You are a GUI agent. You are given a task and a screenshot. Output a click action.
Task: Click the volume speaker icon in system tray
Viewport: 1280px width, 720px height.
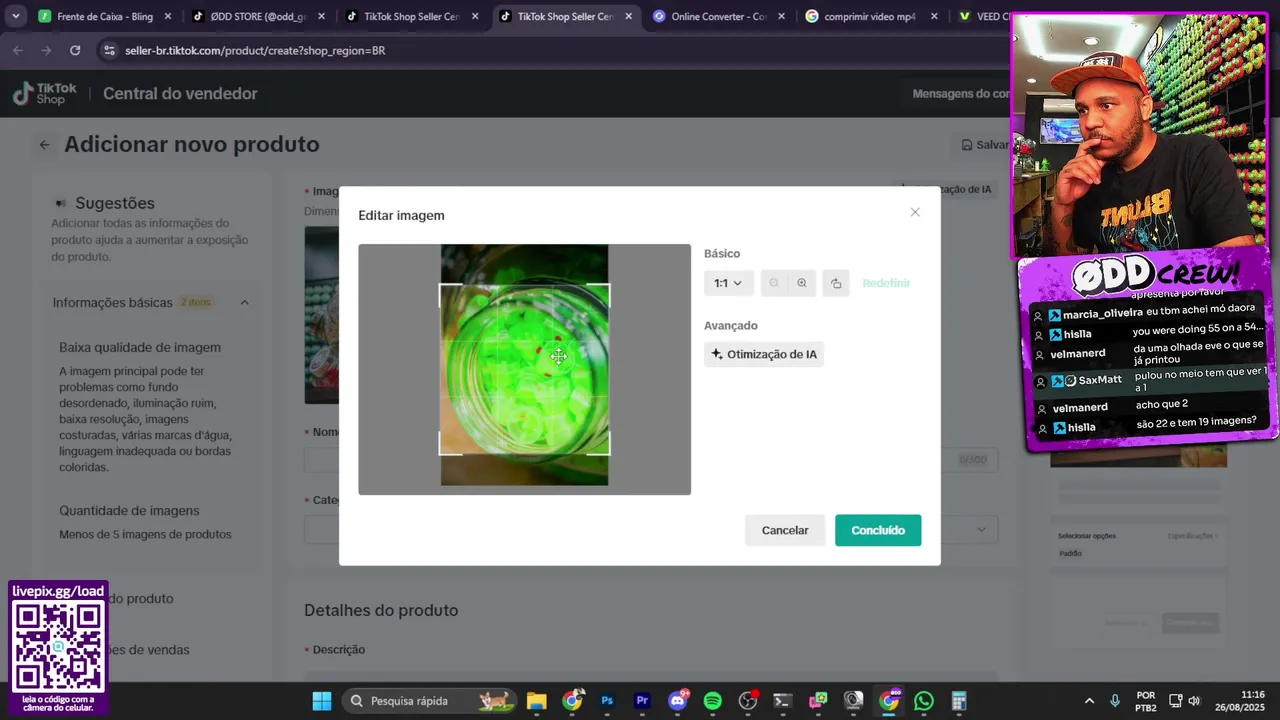pyautogui.click(x=1194, y=701)
